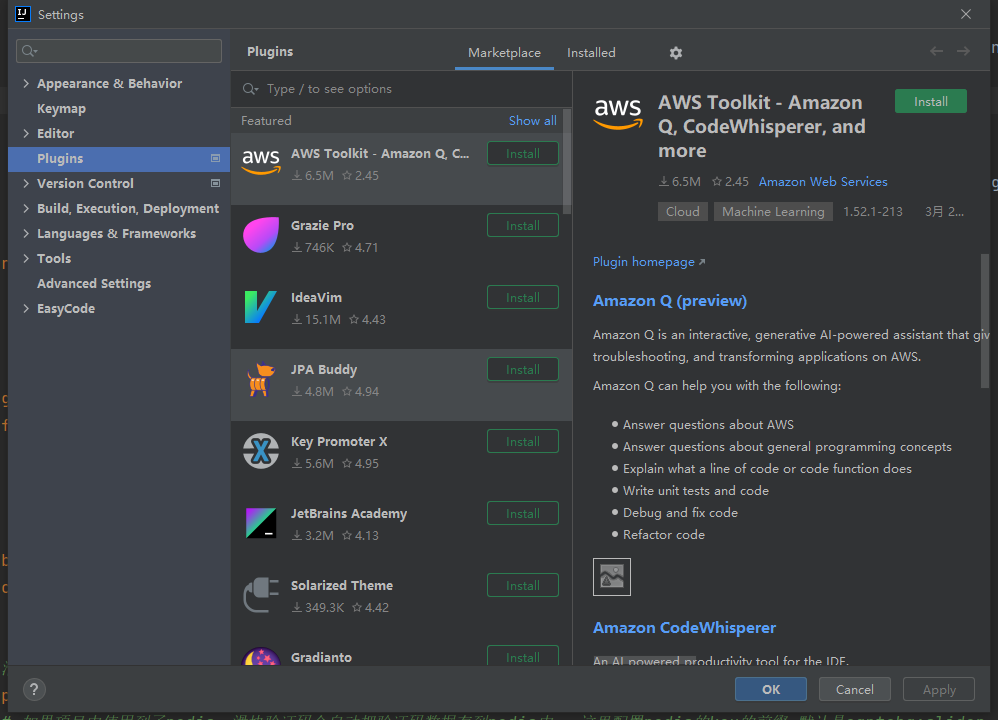Screen dimensions: 998x720
Task: Click the IntelliJ logo in title bar
Action: coord(23,14)
